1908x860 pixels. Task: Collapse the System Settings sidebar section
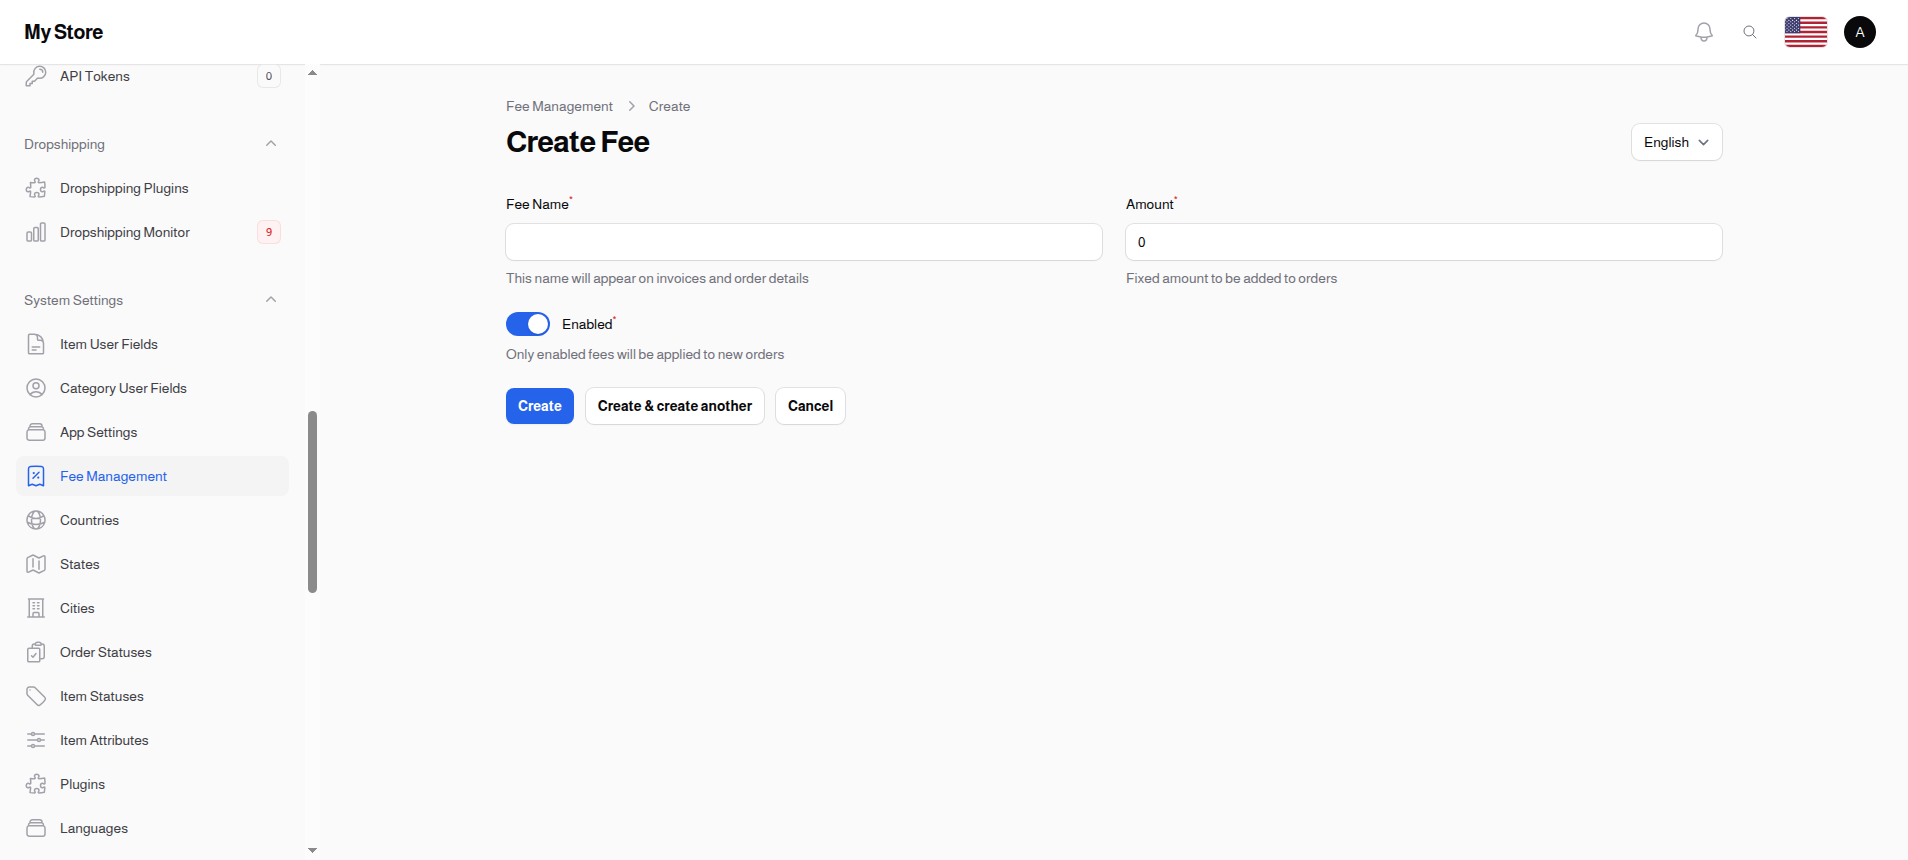click(270, 299)
